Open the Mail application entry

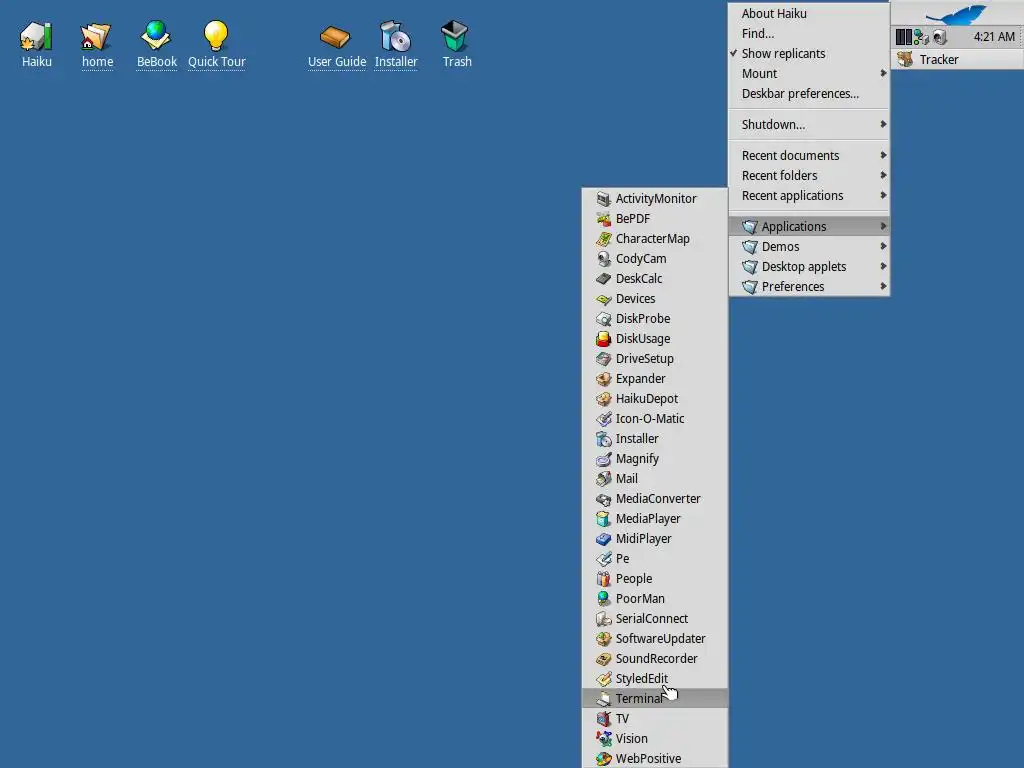coord(655,479)
